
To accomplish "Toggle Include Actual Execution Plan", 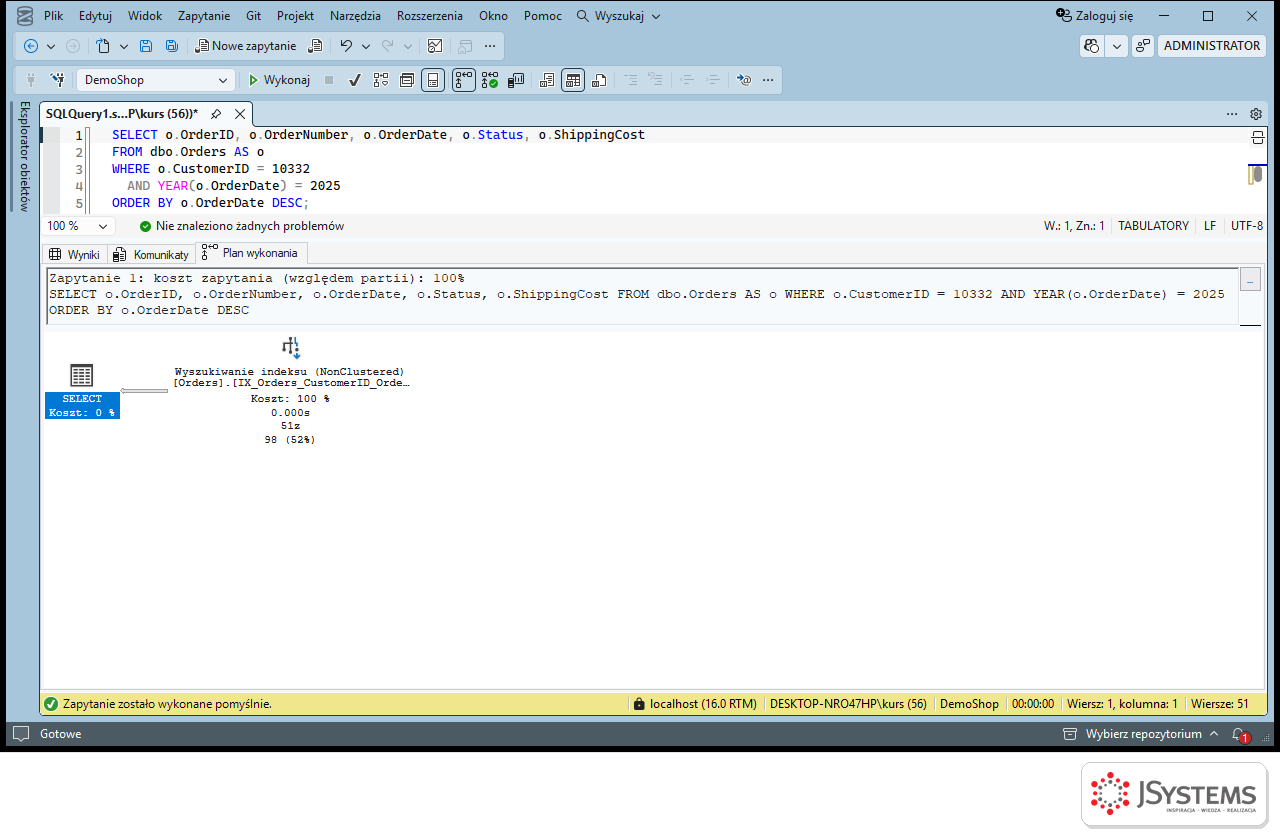I will click(464, 80).
